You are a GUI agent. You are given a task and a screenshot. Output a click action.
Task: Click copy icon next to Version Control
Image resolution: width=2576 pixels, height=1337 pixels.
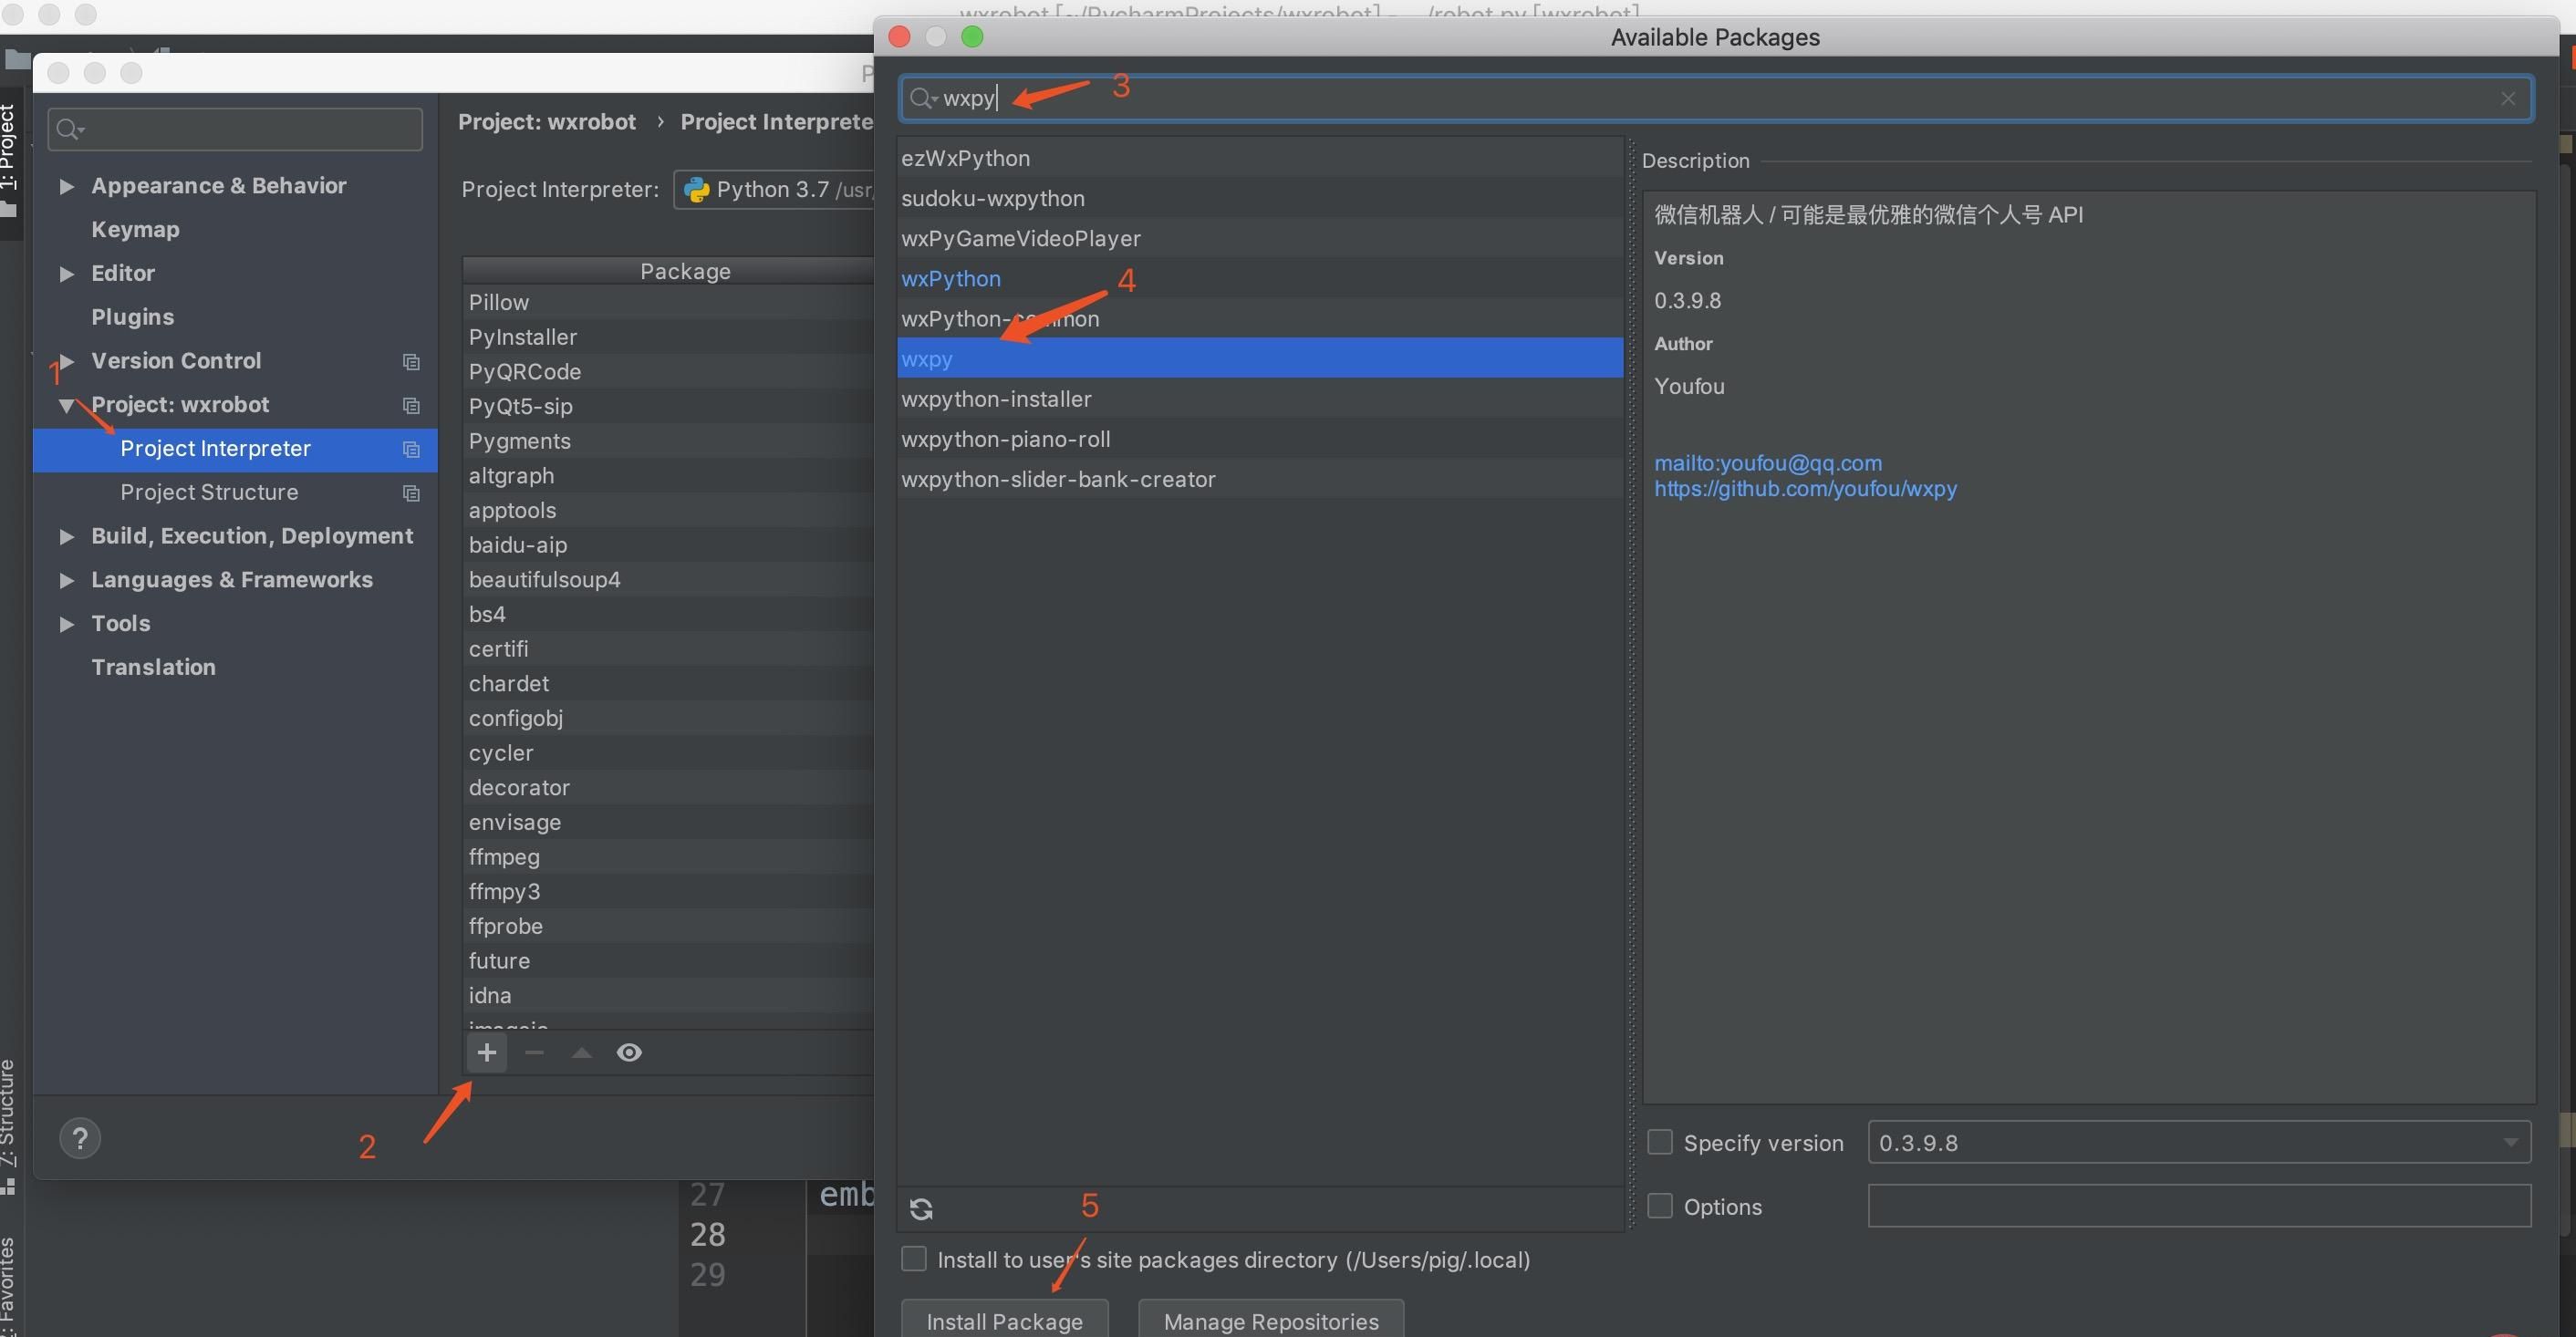click(x=411, y=361)
